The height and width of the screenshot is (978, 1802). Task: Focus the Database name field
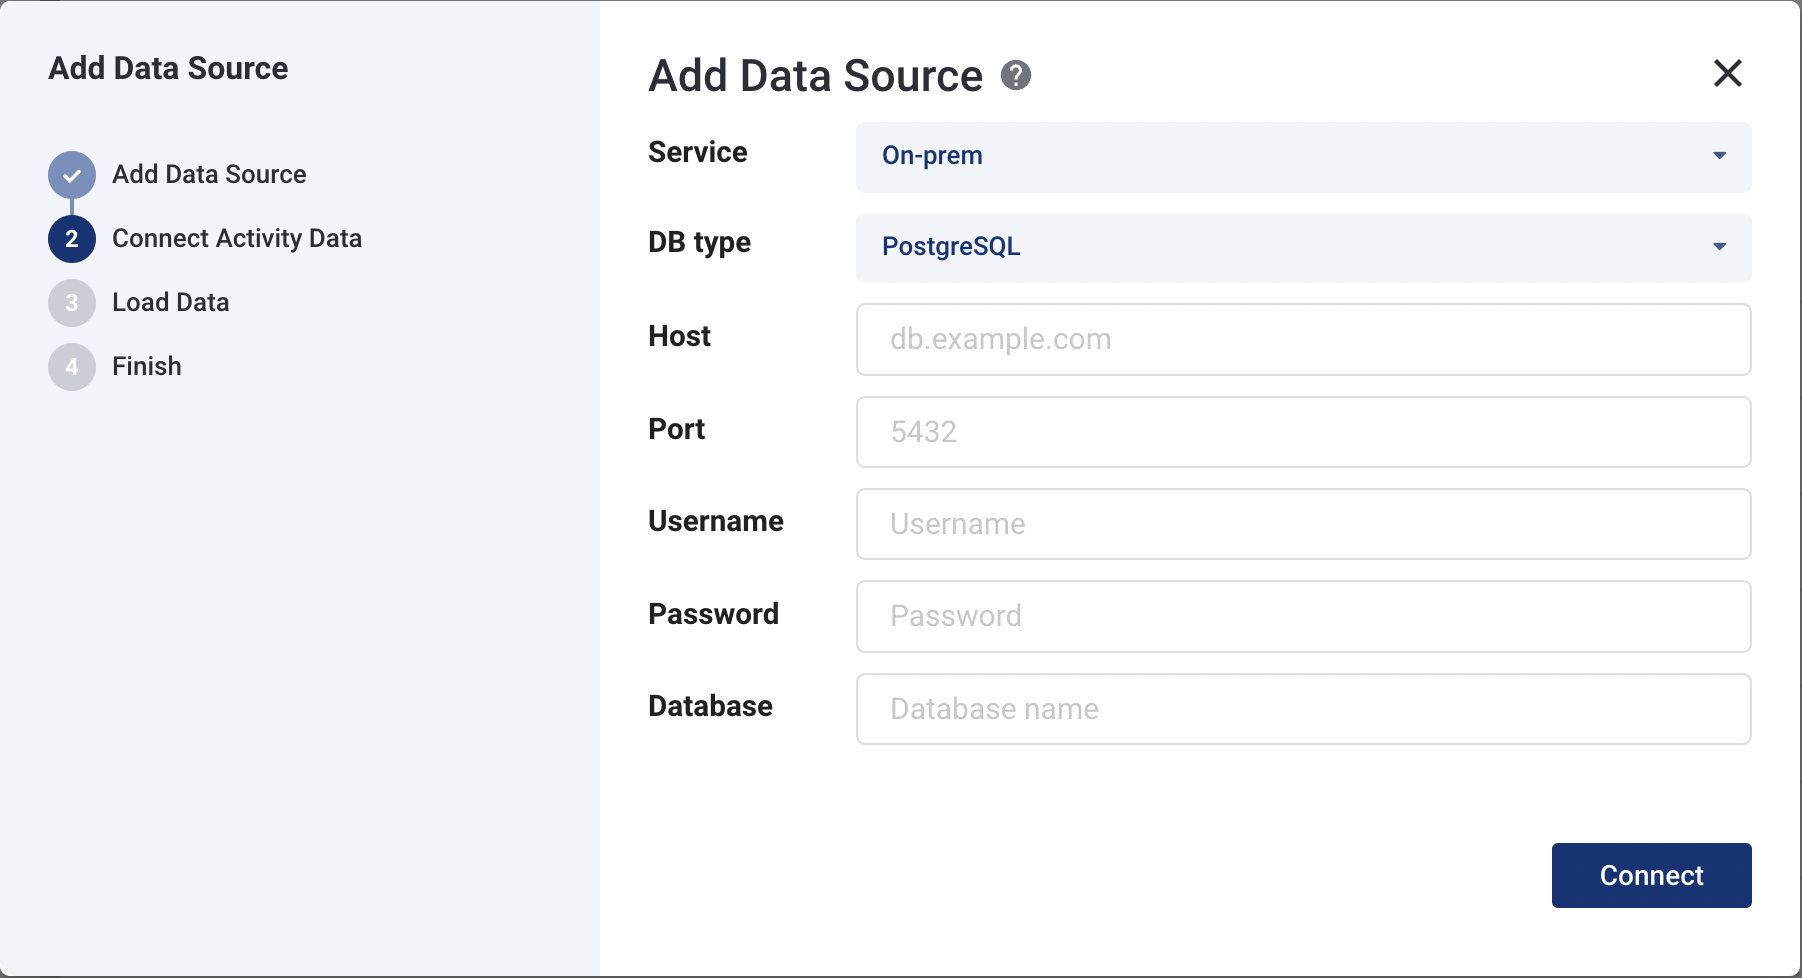tap(1303, 709)
